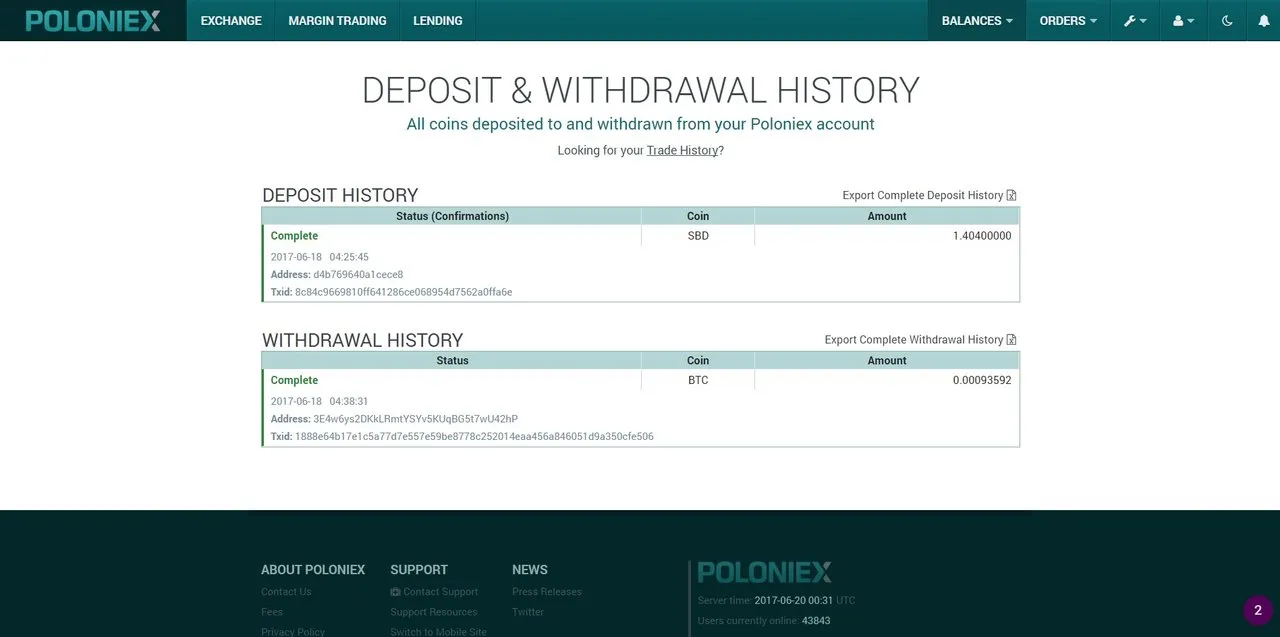Open Contact Support footer link
1280x637 pixels.
tap(434, 592)
